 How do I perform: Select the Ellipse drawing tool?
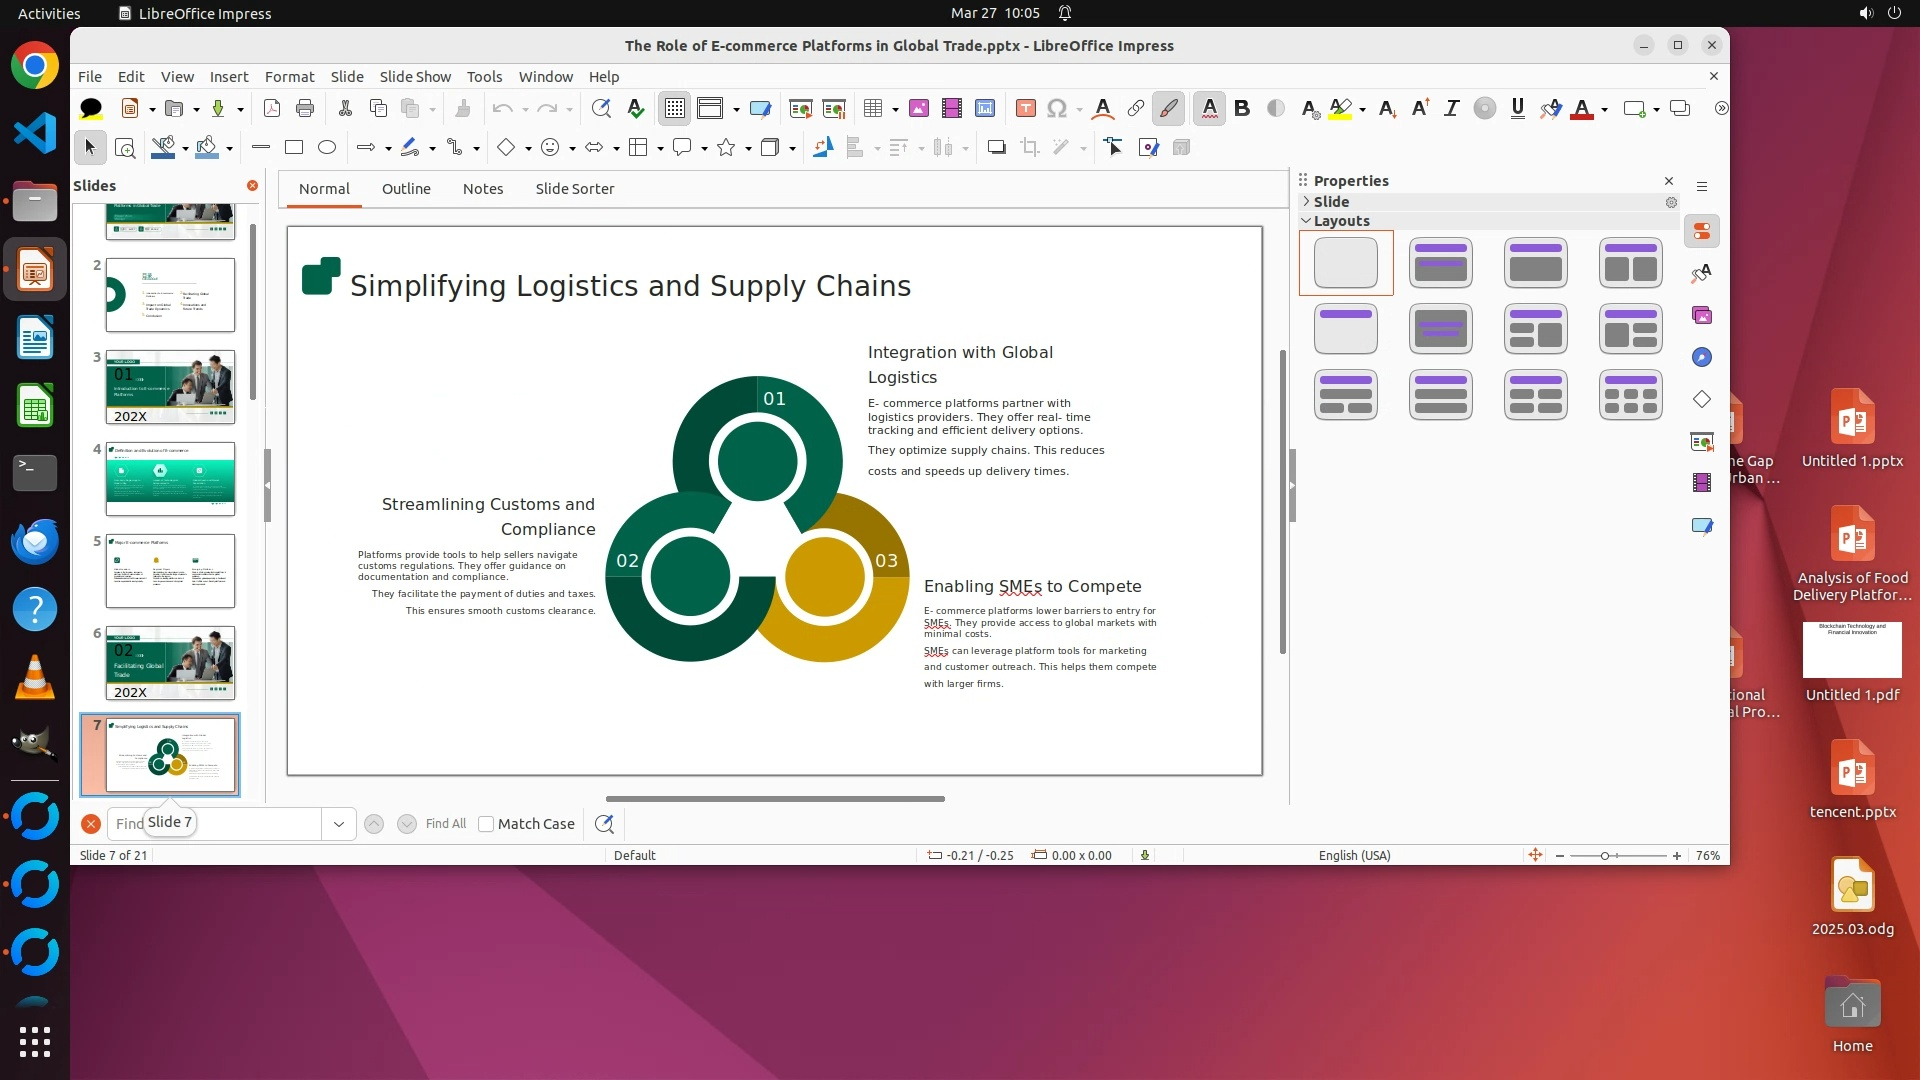[327, 148]
